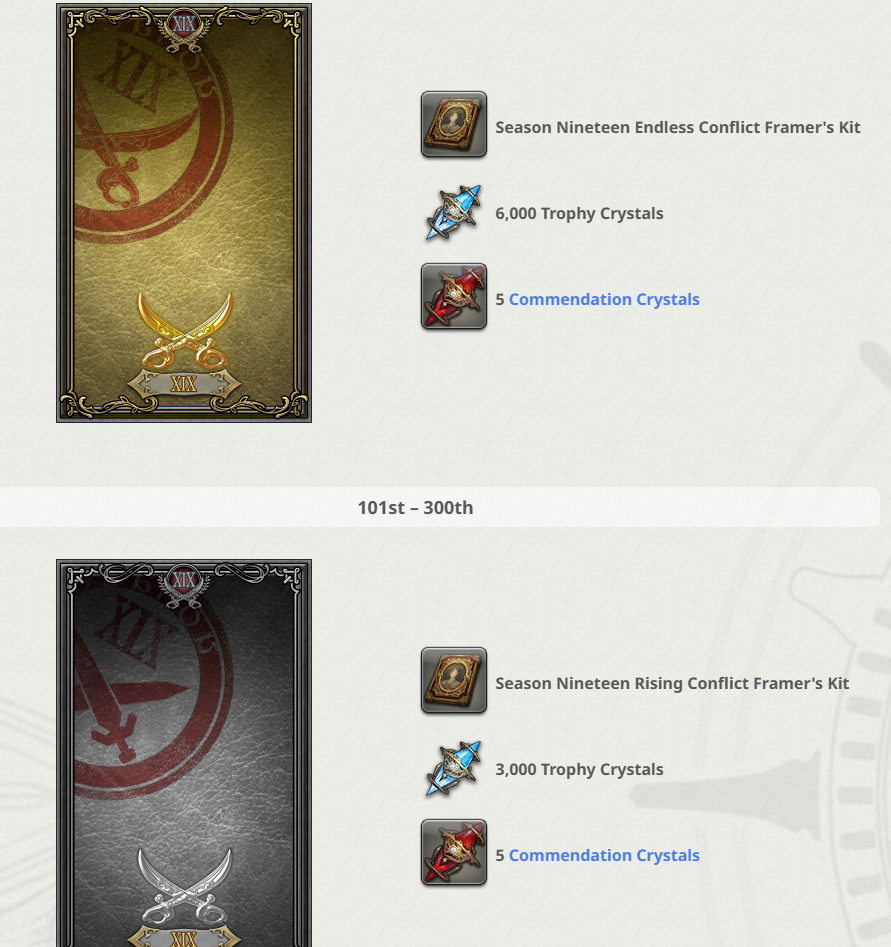Viewport: 891px width, 947px height.
Task: Click the 6,000 Trophy Crystals blue crystal icon
Action: point(454,213)
